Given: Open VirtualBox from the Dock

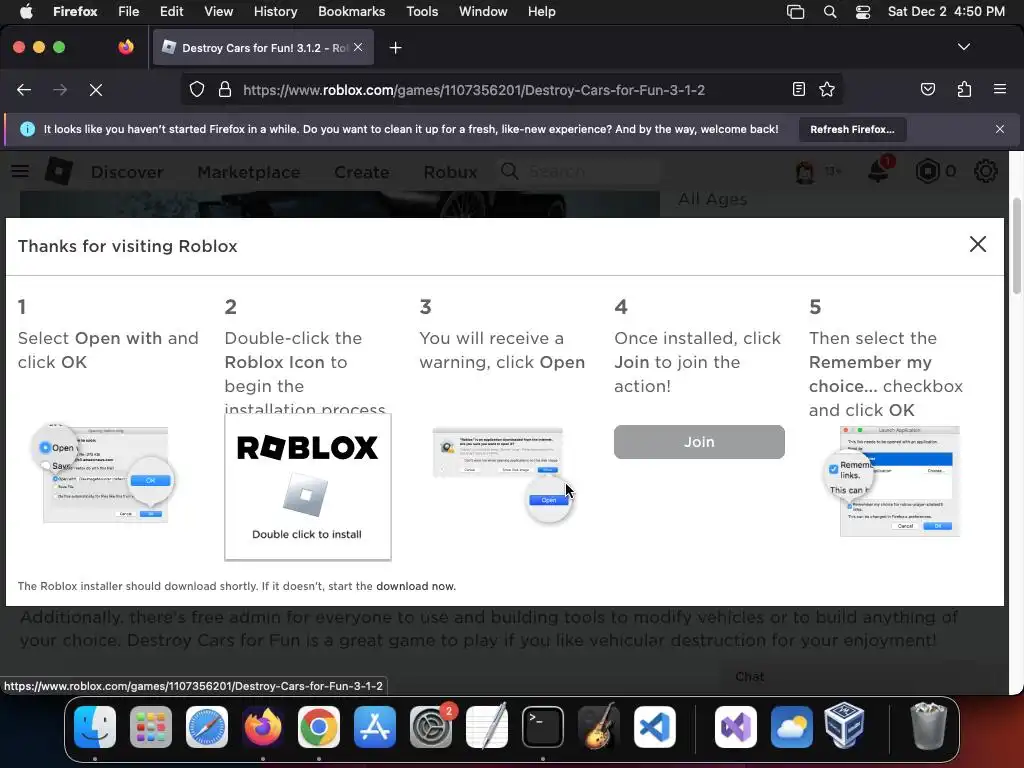Looking at the screenshot, I should click(844, 727).
